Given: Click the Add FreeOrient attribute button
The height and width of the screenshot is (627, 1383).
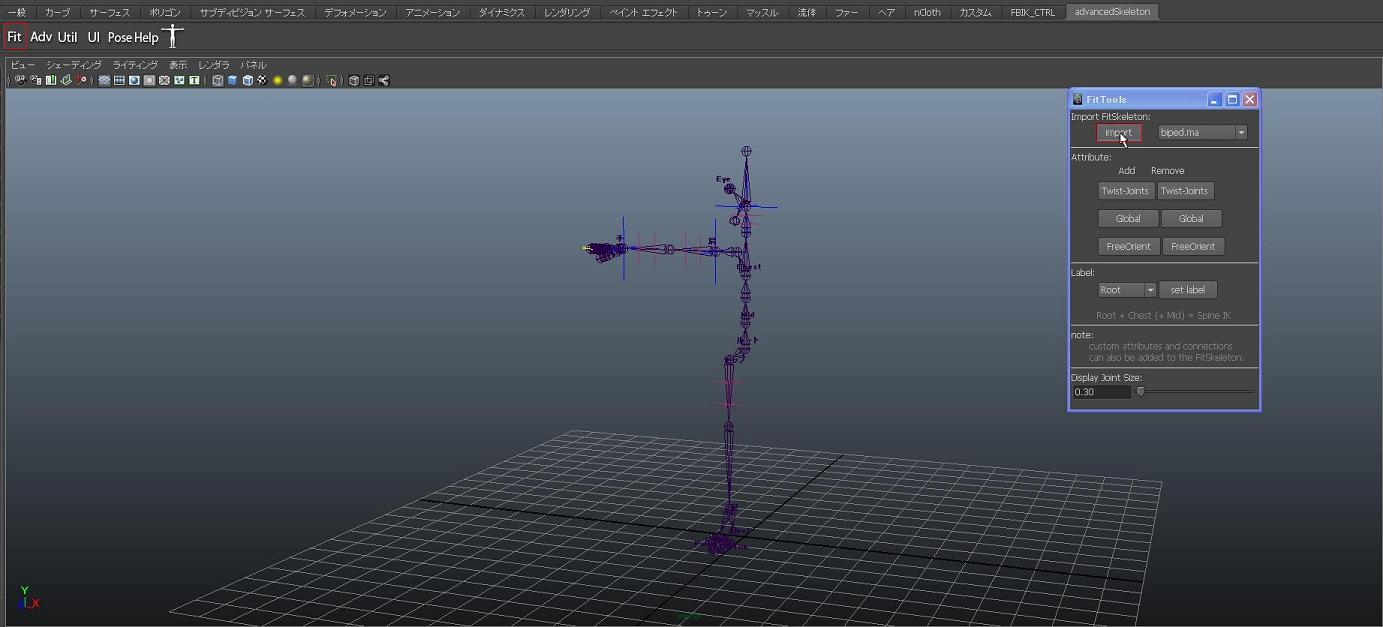Looking at the screenshot, I should pyautogui.click(x=1129, y=246).
